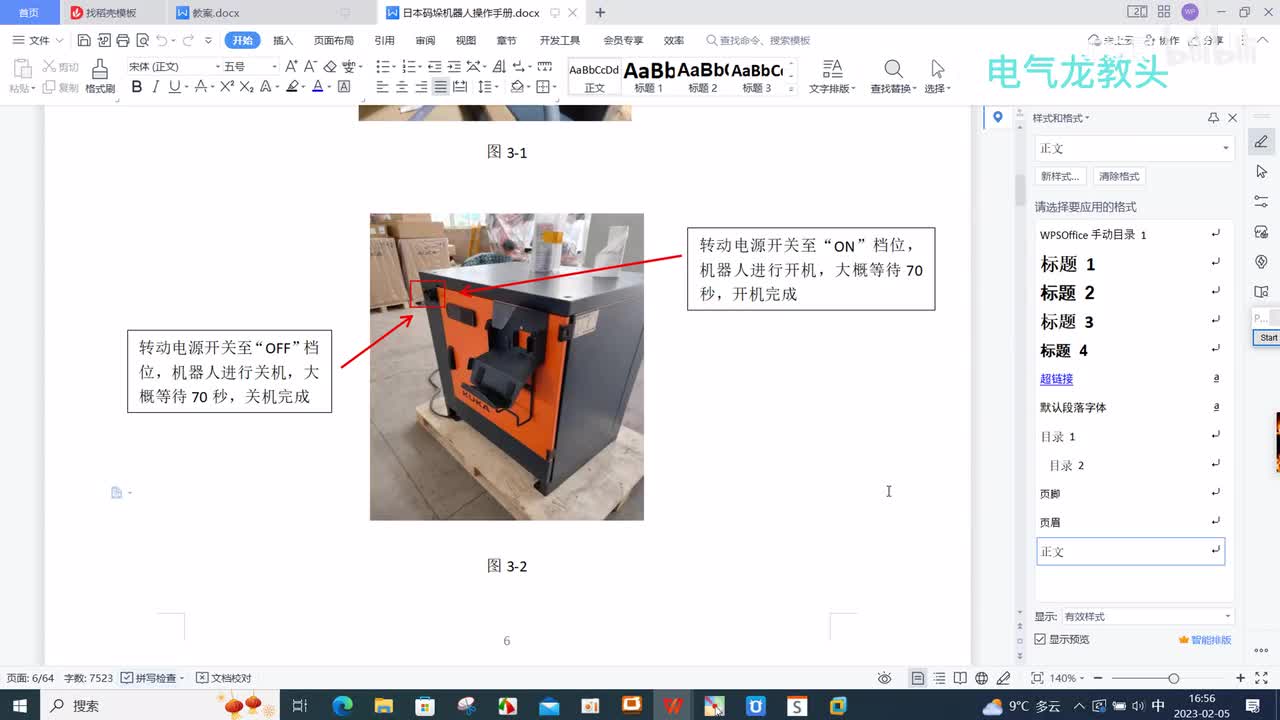
Task: Switch to the 开发工具 ribbon tab
Action: [560, 40]
